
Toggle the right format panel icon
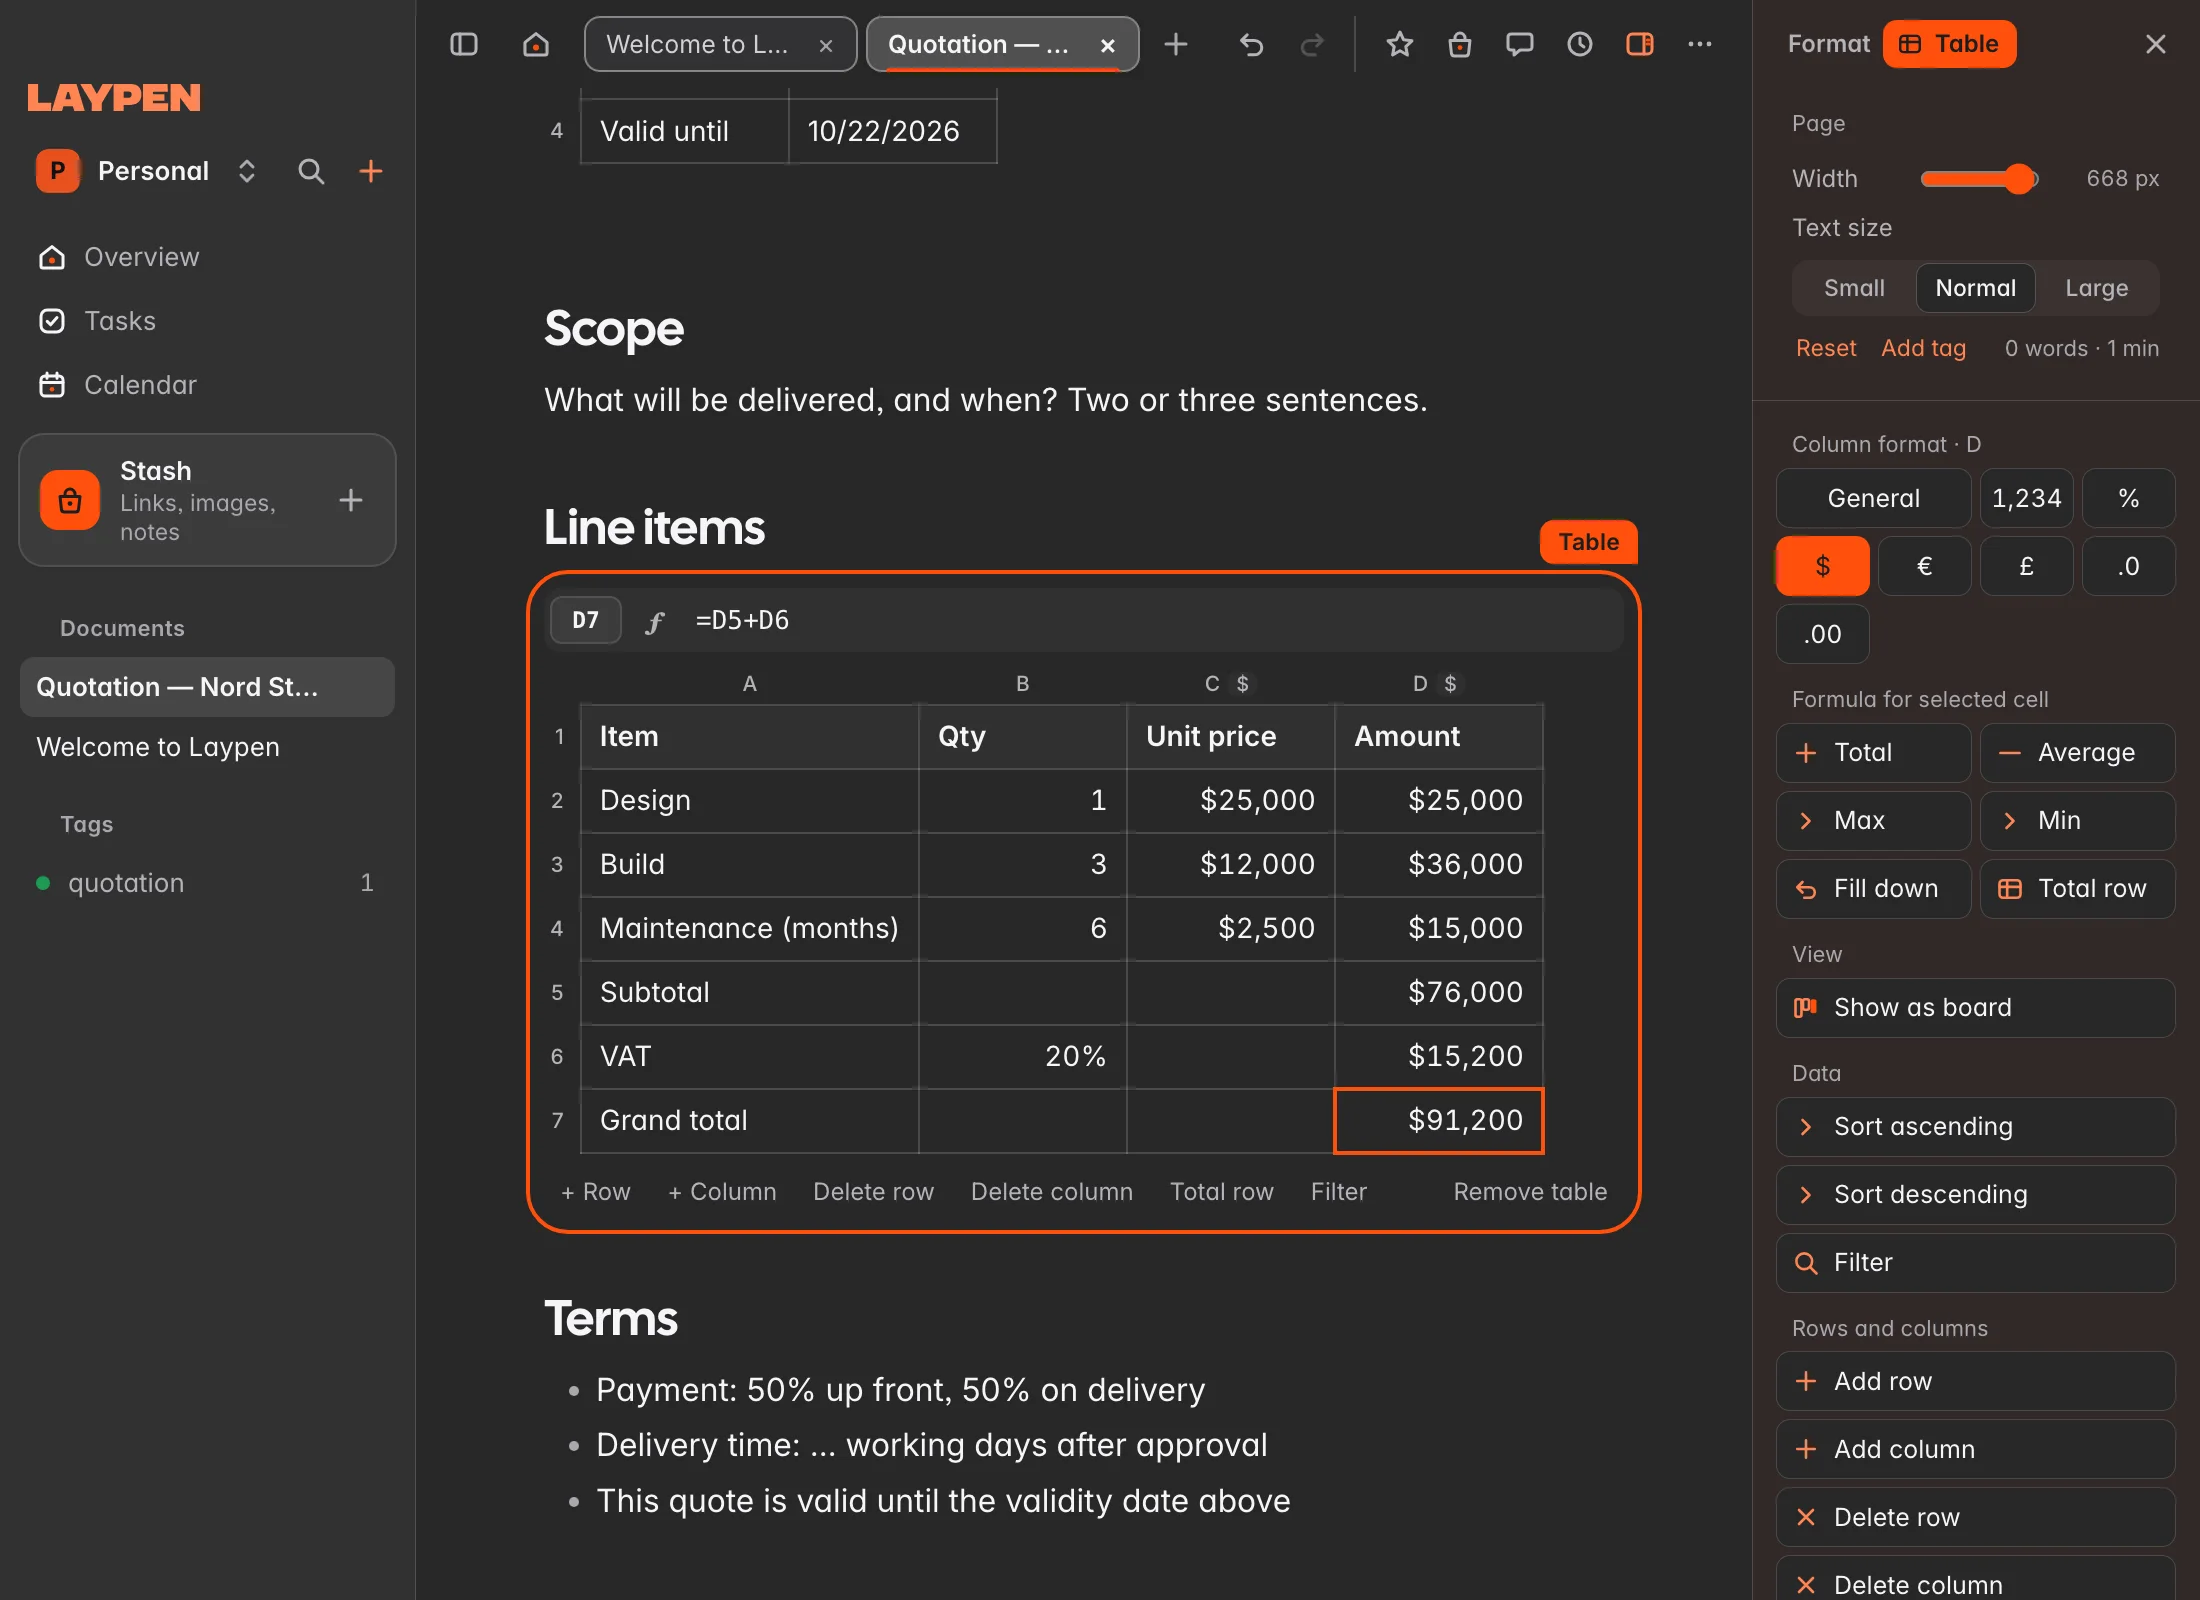pos(1640,44)
